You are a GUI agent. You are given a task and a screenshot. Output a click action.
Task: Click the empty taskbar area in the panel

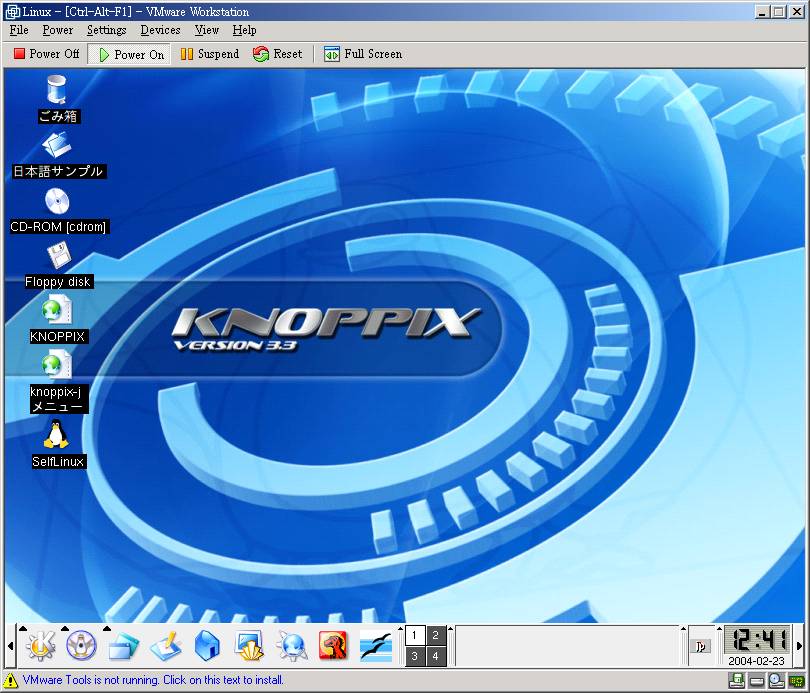pos(567,645)
